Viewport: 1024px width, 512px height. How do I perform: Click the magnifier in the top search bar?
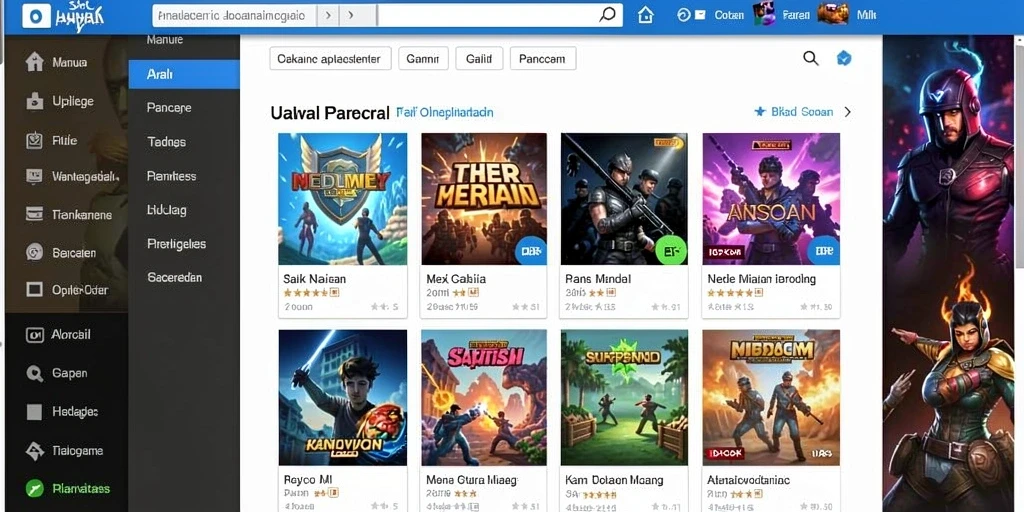[x=607, y=14]
